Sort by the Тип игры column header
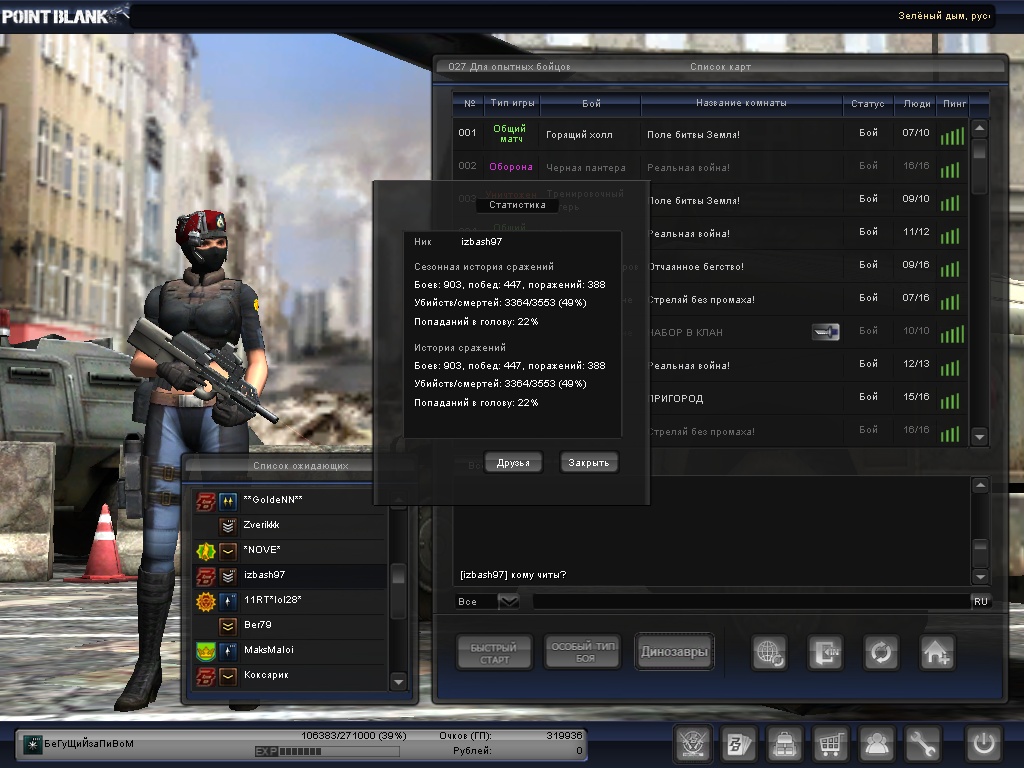Screen dimensions: 1024x768 pyautogui.click(x=512, y=103)
